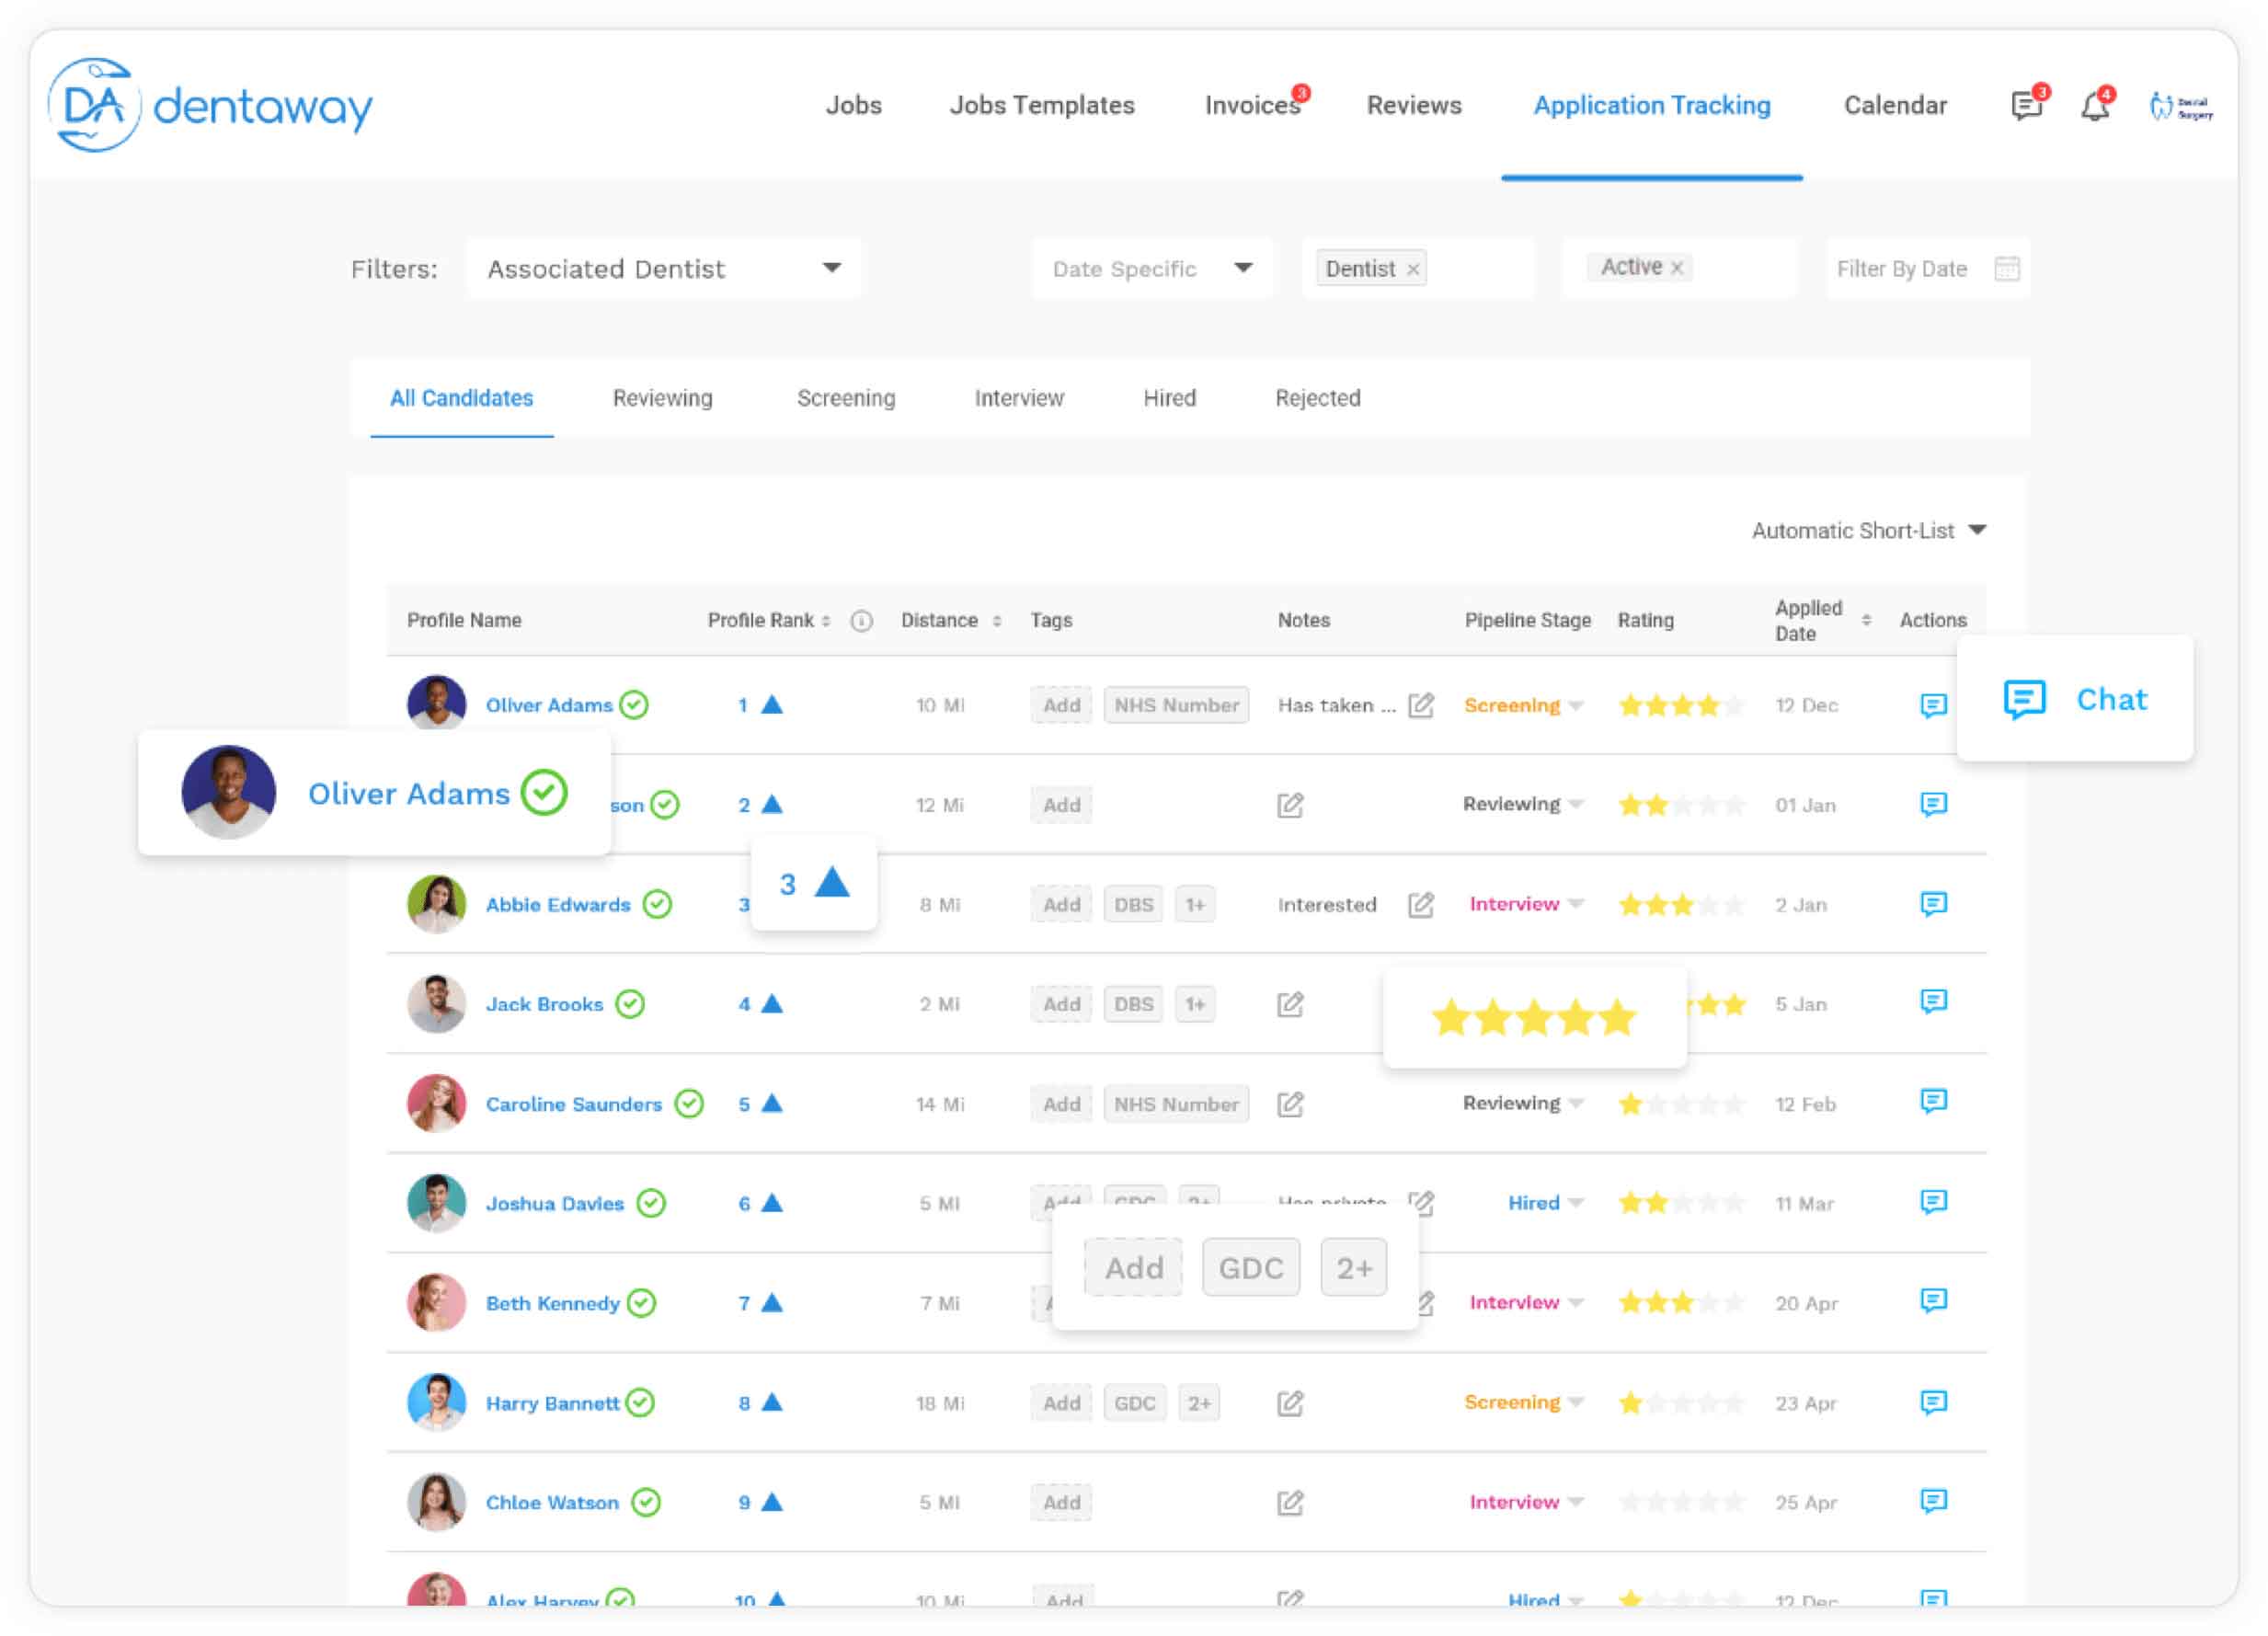Image resolution: width=2268 pixels, height=1636 pixels.
Task: Open Date Specific dropdown
Action: [1152, 268]
